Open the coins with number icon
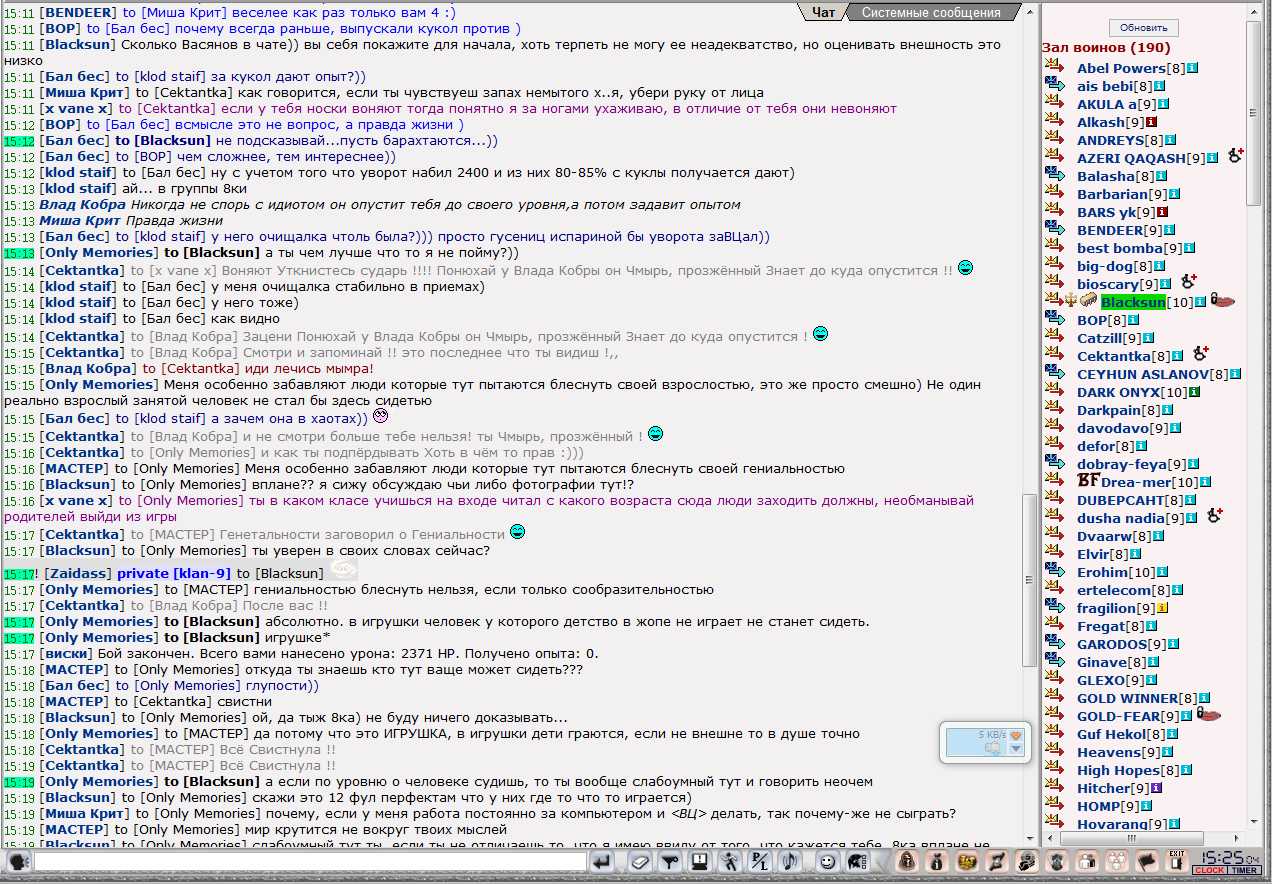Image resolution: width=1272 pixels, height=884 pixels. [1027, 862]
